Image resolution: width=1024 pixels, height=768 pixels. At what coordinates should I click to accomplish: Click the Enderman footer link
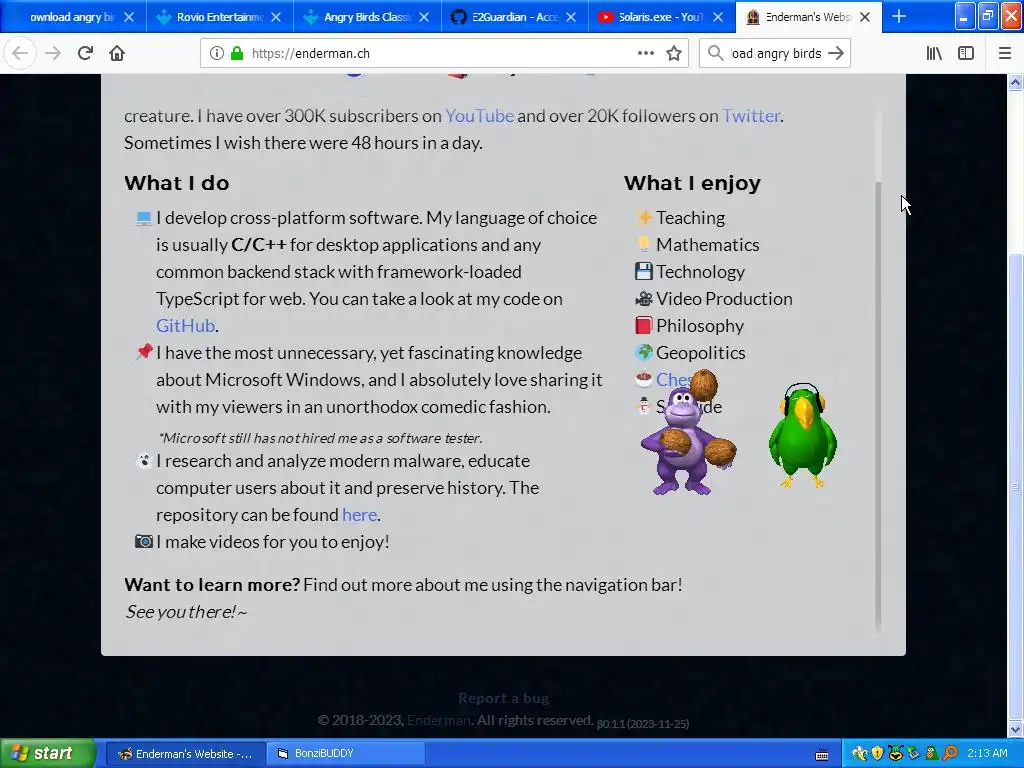pyautogui.click(x=439, y=720)
